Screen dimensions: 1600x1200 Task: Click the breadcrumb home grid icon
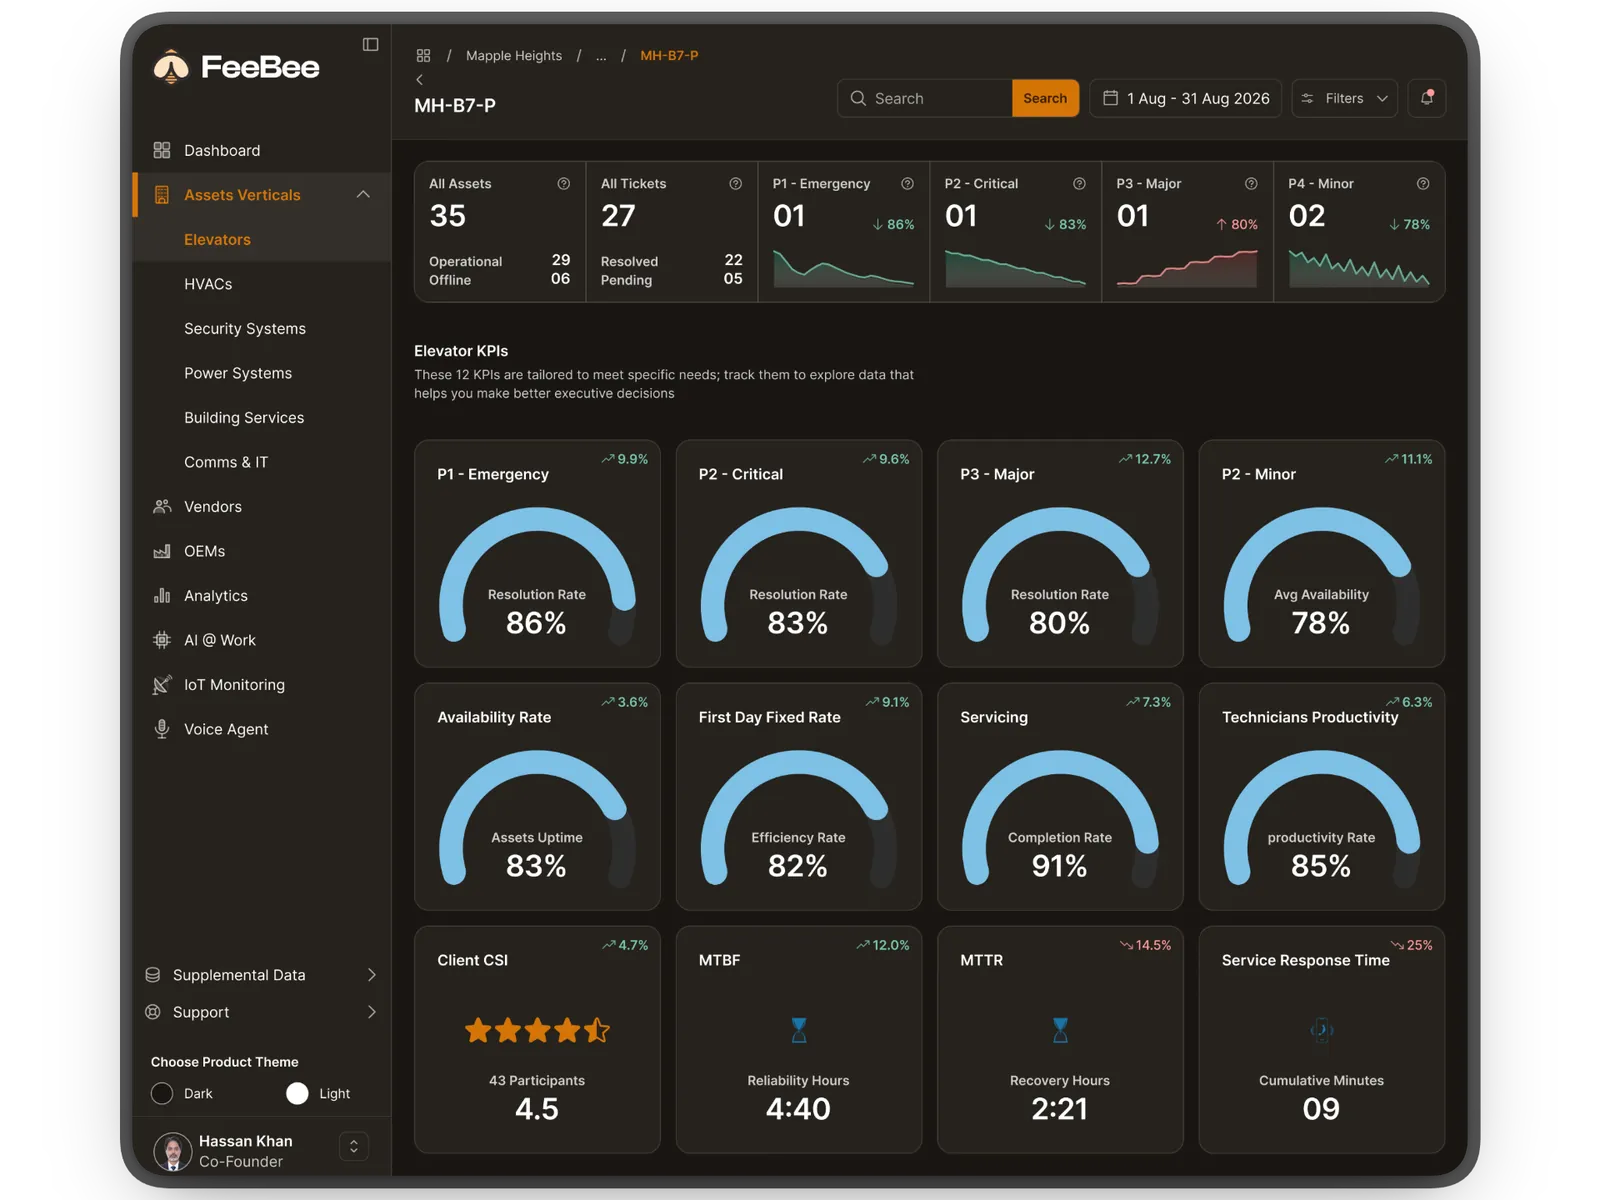423,56
